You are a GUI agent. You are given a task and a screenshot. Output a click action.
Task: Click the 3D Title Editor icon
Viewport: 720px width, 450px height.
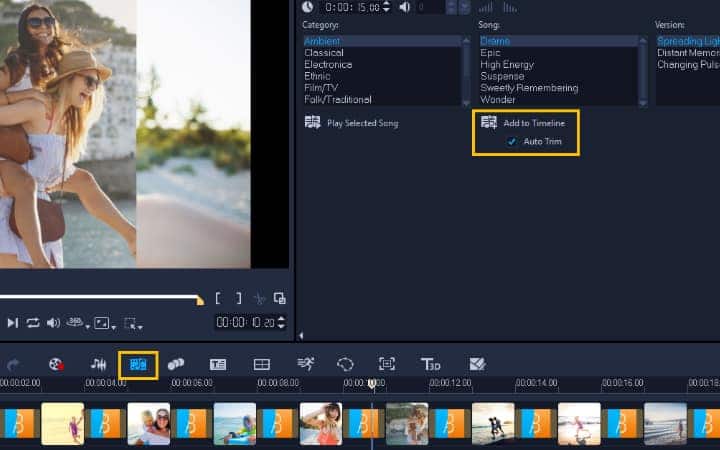[x=431, y=364]
